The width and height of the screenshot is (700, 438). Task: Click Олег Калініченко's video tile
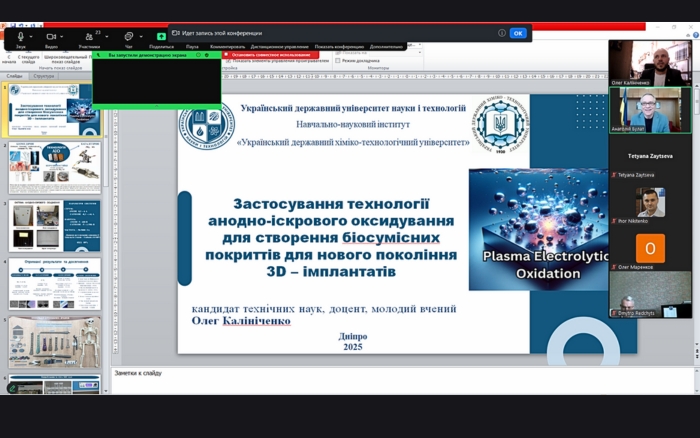coord(649,62)
